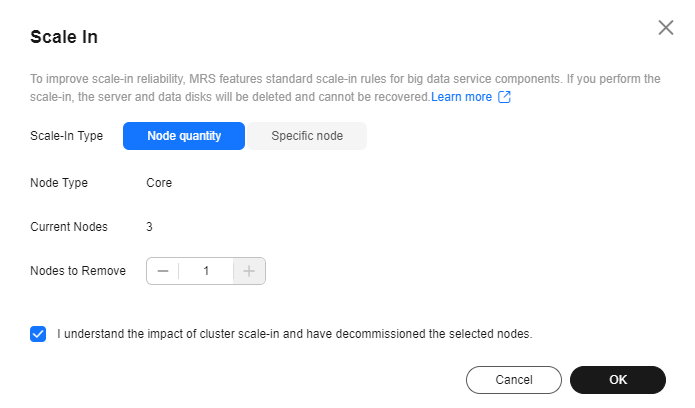Select the Node quantity scale-in type
Screen dimensions: 695x408
click(x=184, y=136)
